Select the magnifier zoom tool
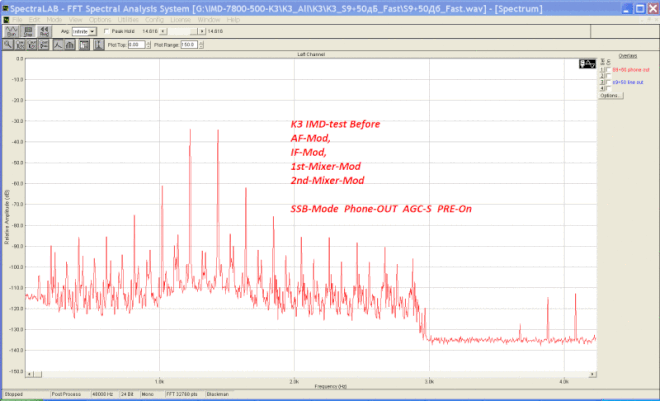This screenshot has width=660, height=401. pos(8,45)
